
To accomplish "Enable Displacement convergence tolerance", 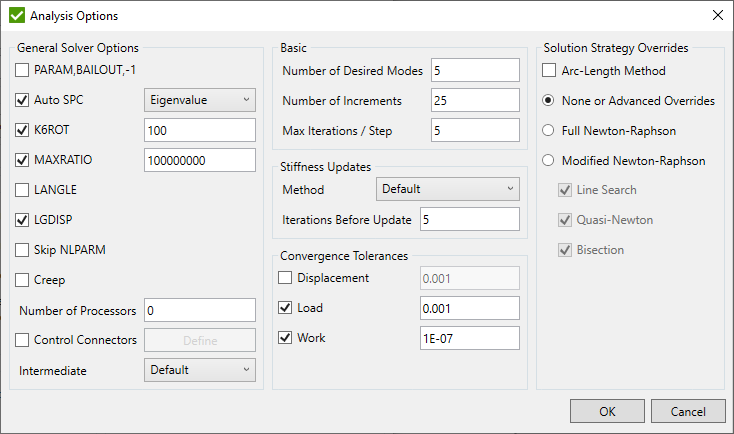I will (286, 278).
